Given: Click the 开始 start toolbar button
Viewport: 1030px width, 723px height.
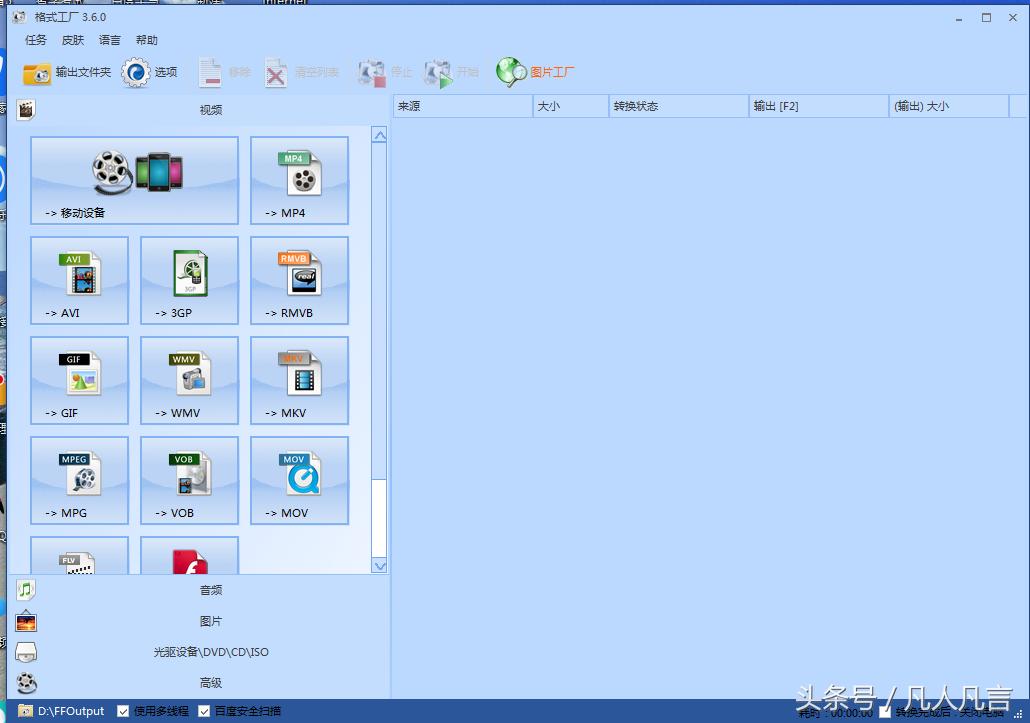Looking at the screenshot, I should (452, 72).
